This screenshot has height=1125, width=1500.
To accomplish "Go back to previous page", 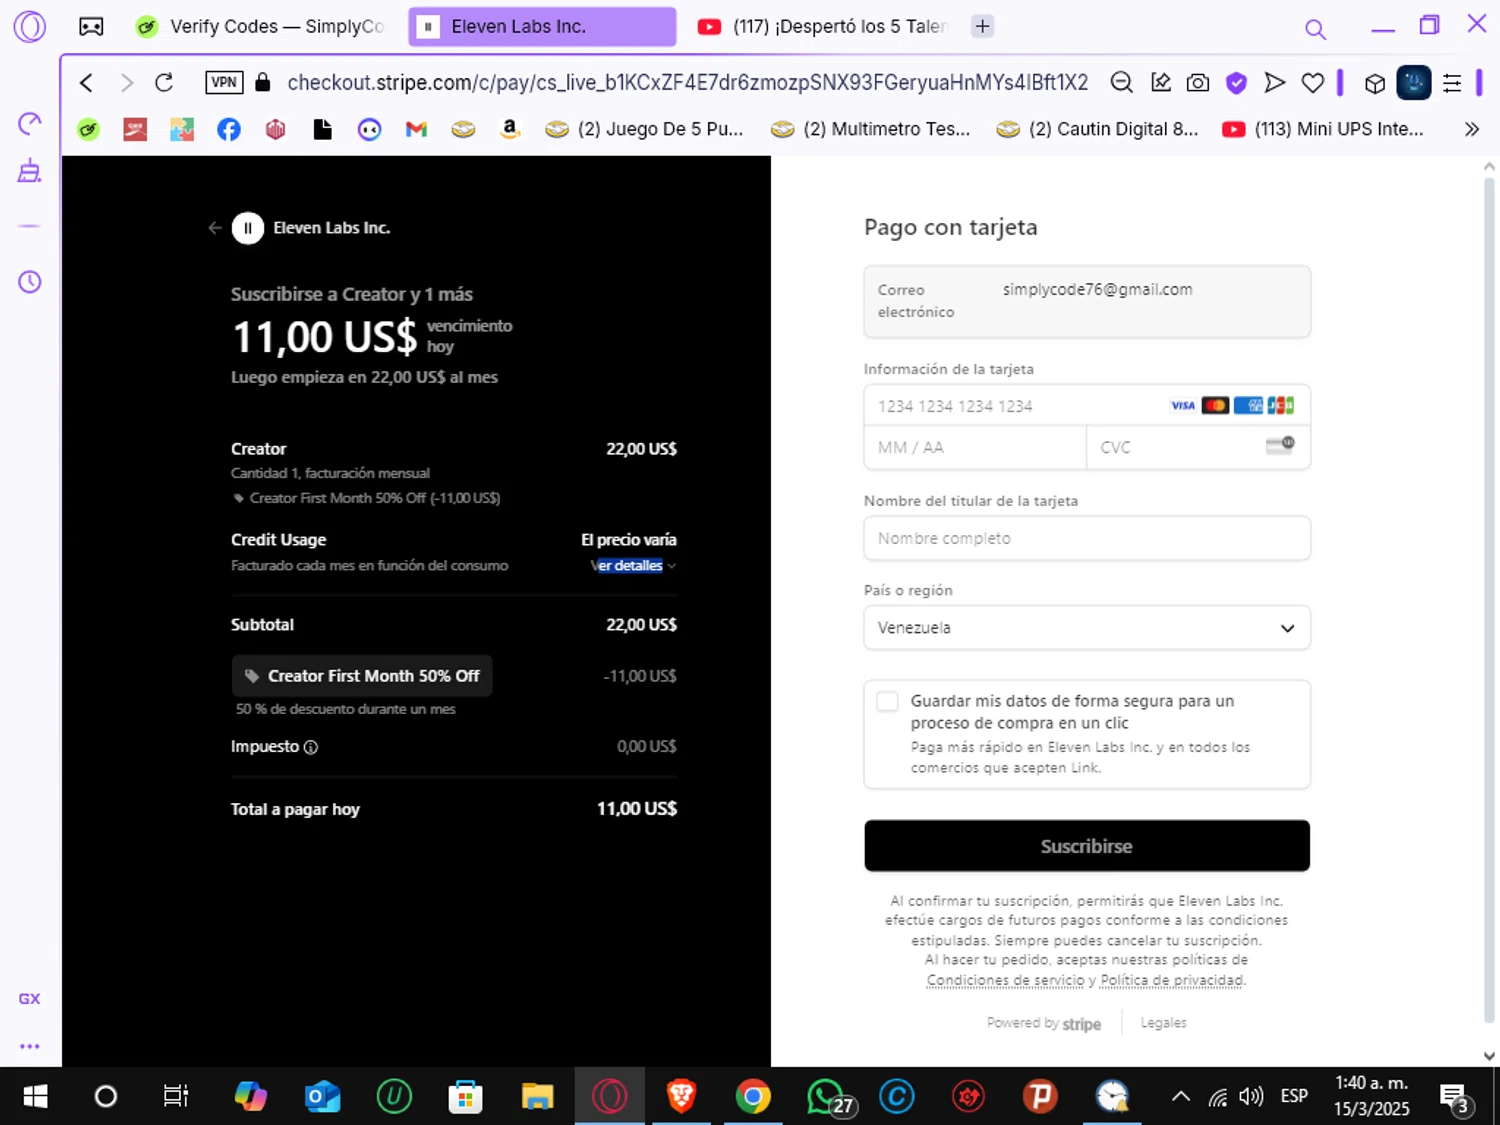I will tap(87, 83).
